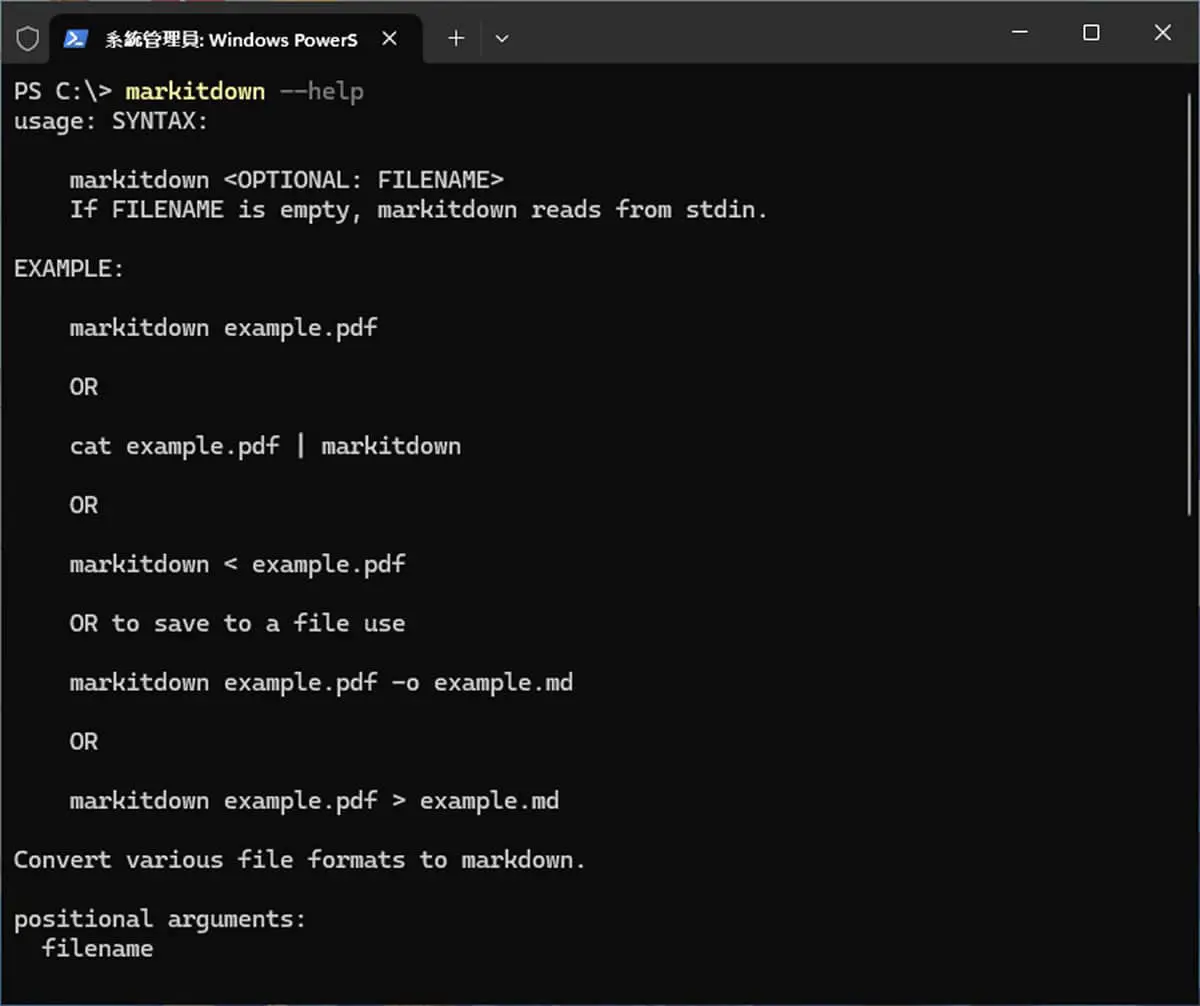Viewport: 1200px width, 1006px height.
Task: Open a new tab with the plus button
Action: tap(456, 38)
